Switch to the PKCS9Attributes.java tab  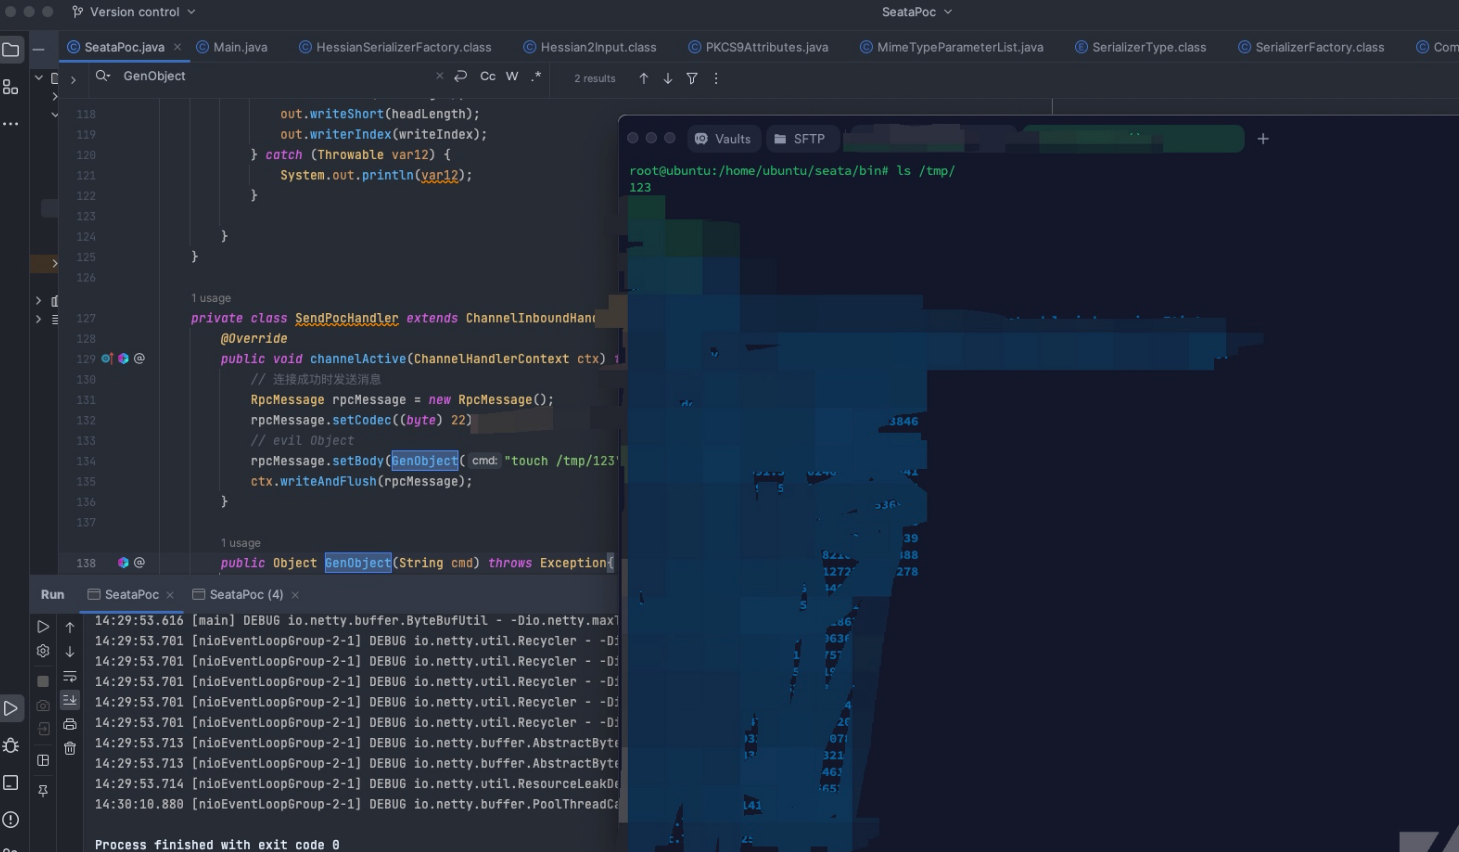[x=758, y=47]
